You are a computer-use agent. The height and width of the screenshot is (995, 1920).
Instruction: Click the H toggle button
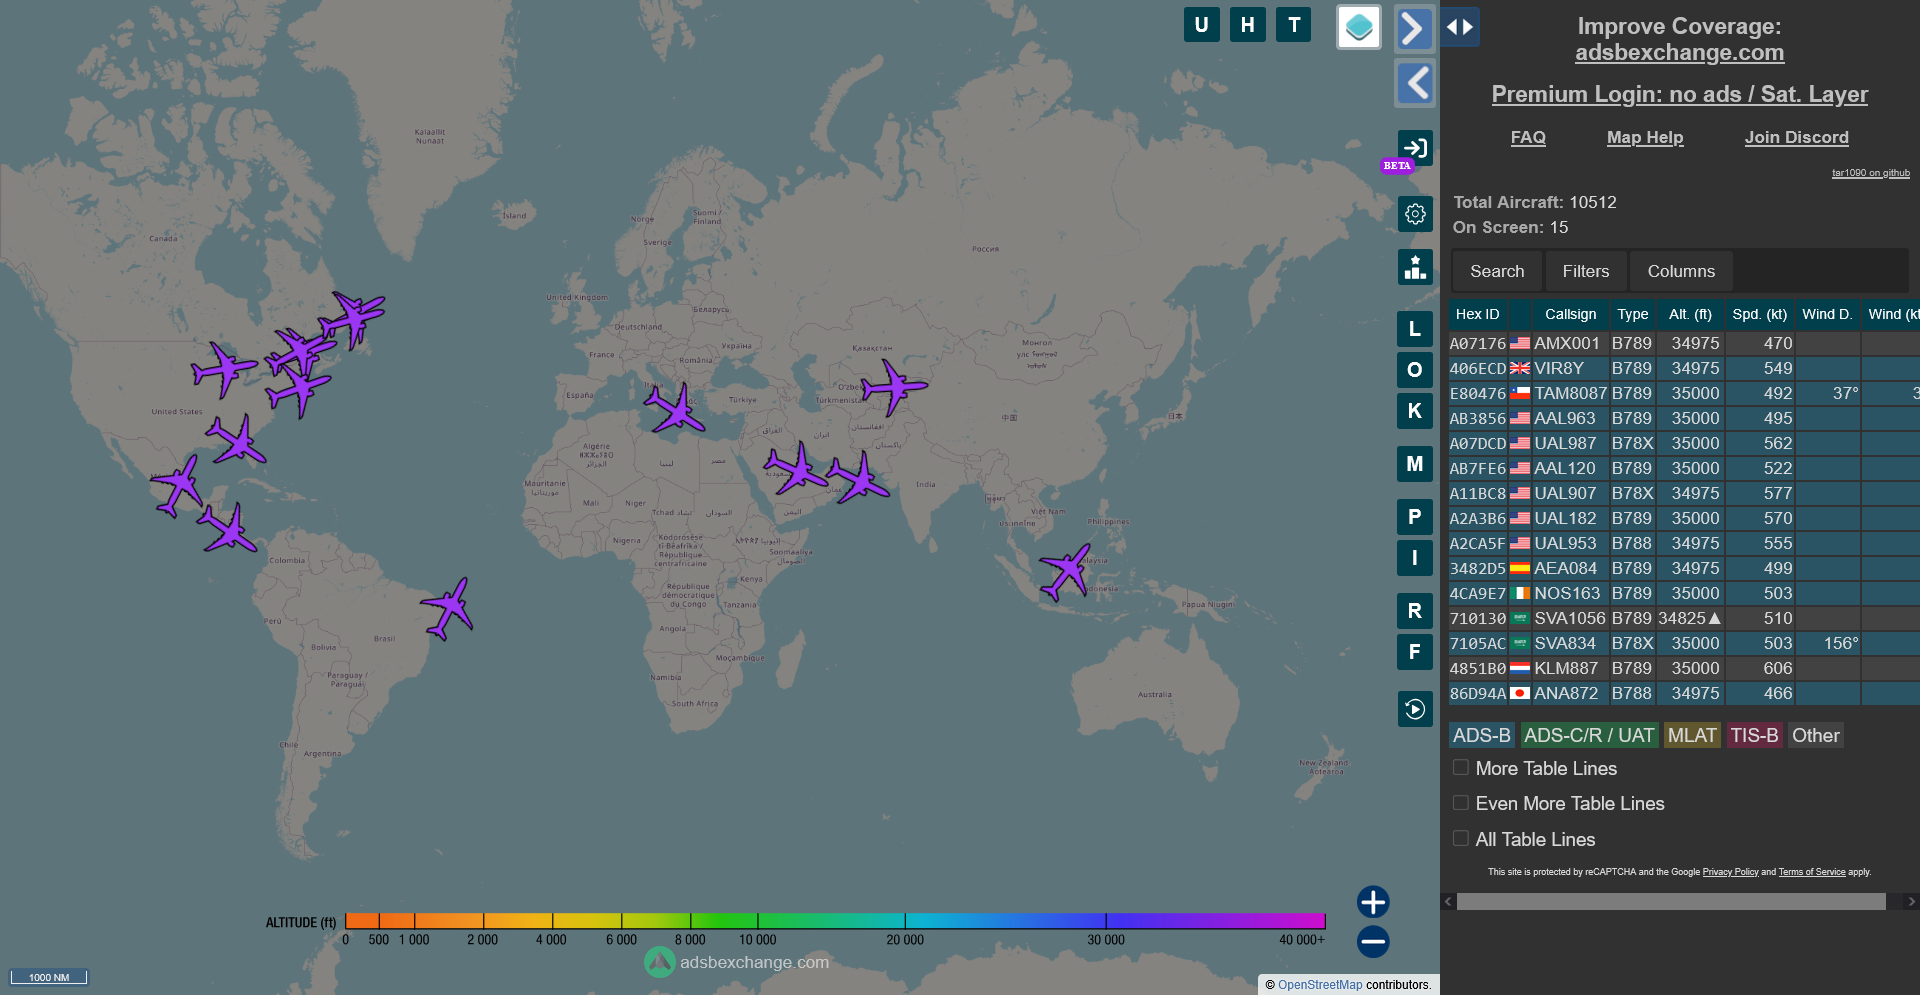point(1248,25)
